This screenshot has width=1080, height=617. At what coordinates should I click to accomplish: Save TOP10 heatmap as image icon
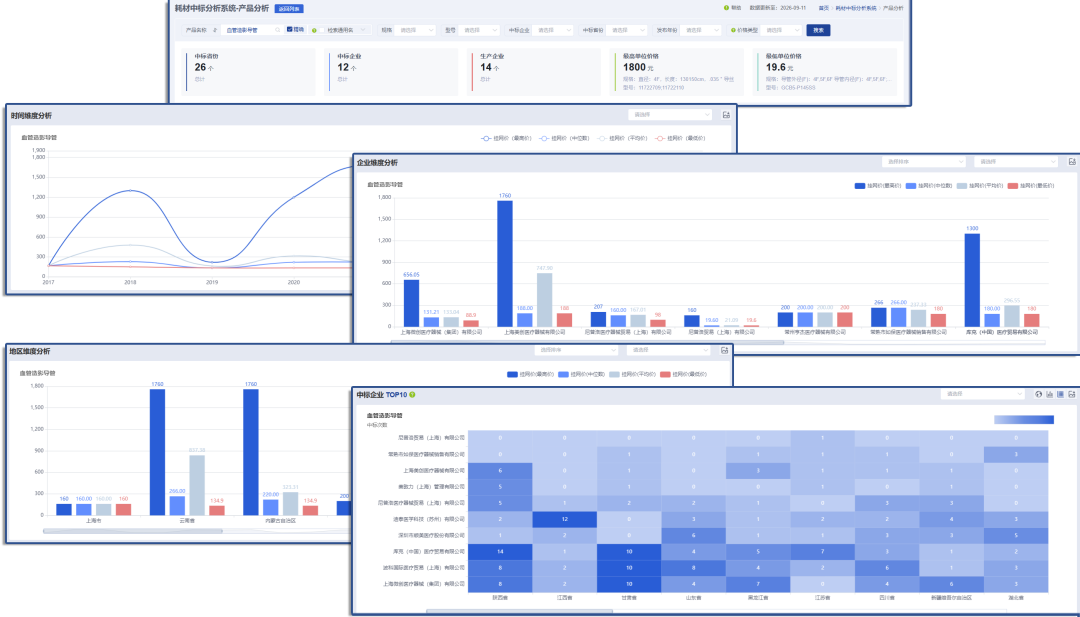tap(1072, 395)
